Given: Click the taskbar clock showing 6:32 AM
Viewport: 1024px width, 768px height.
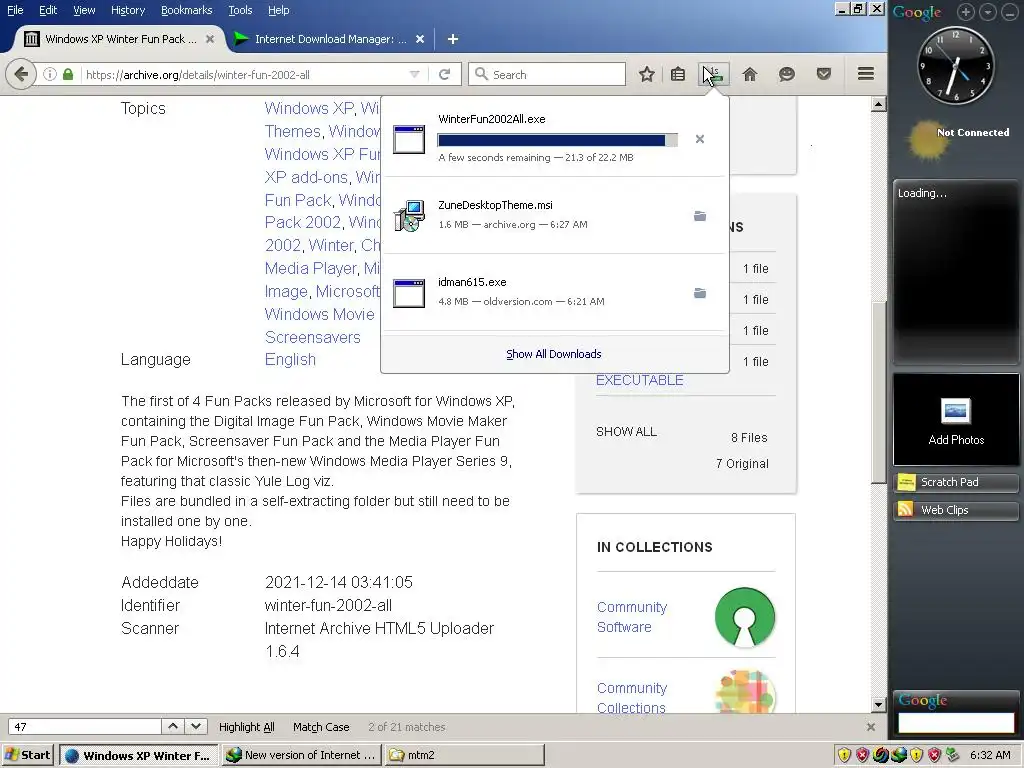Looking at the screenshot, I should click(x=990, y=755).
